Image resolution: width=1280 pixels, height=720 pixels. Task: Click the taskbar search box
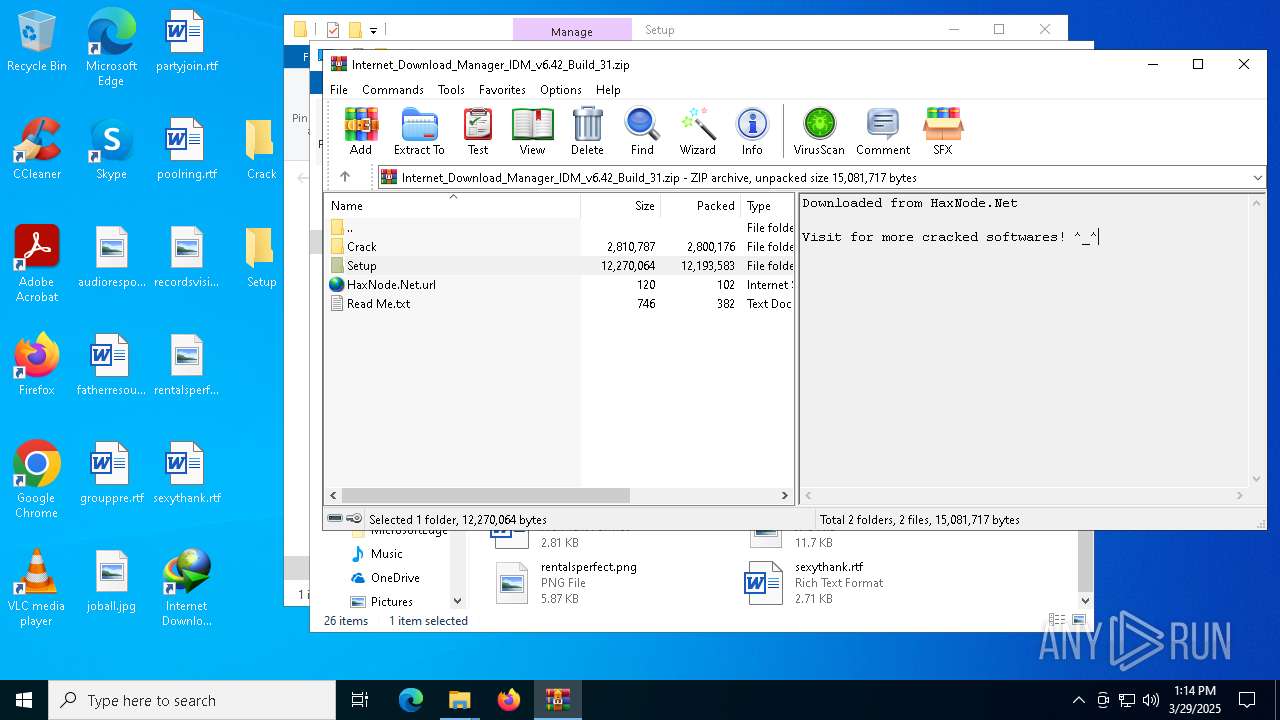(x=192, y=700)
